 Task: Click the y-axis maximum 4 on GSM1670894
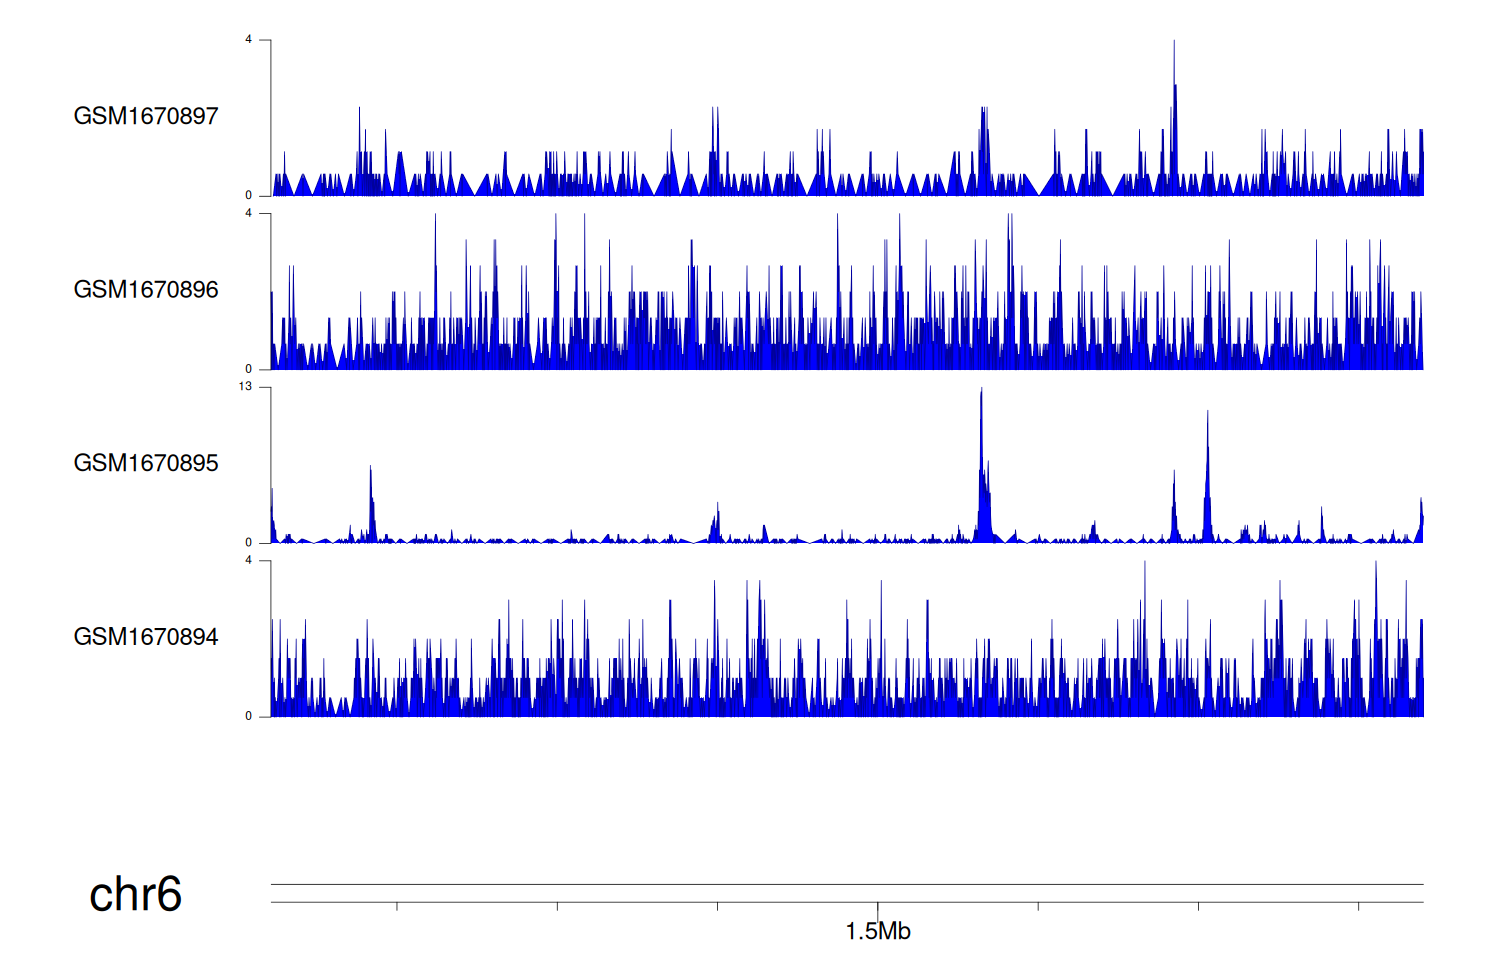click(x=249, y=560)
